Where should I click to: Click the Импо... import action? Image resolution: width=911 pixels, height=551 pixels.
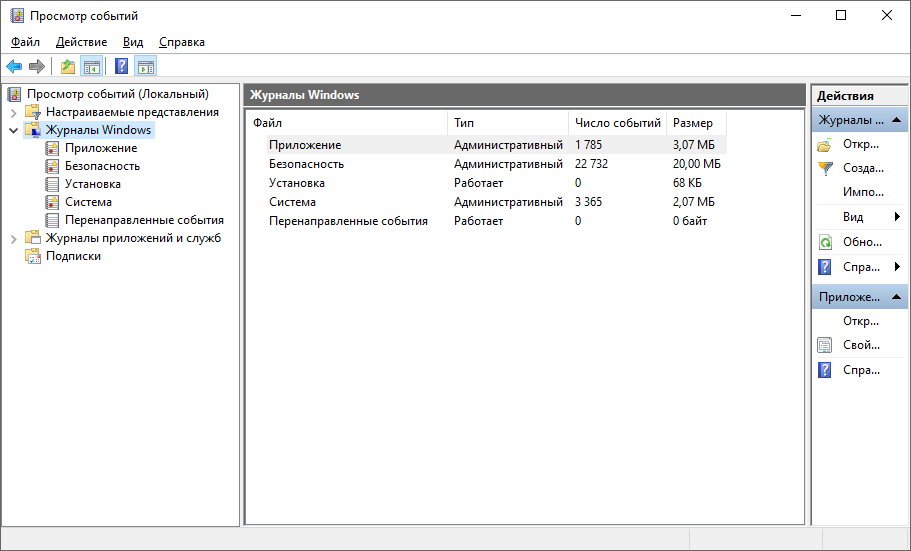point(863,192)
